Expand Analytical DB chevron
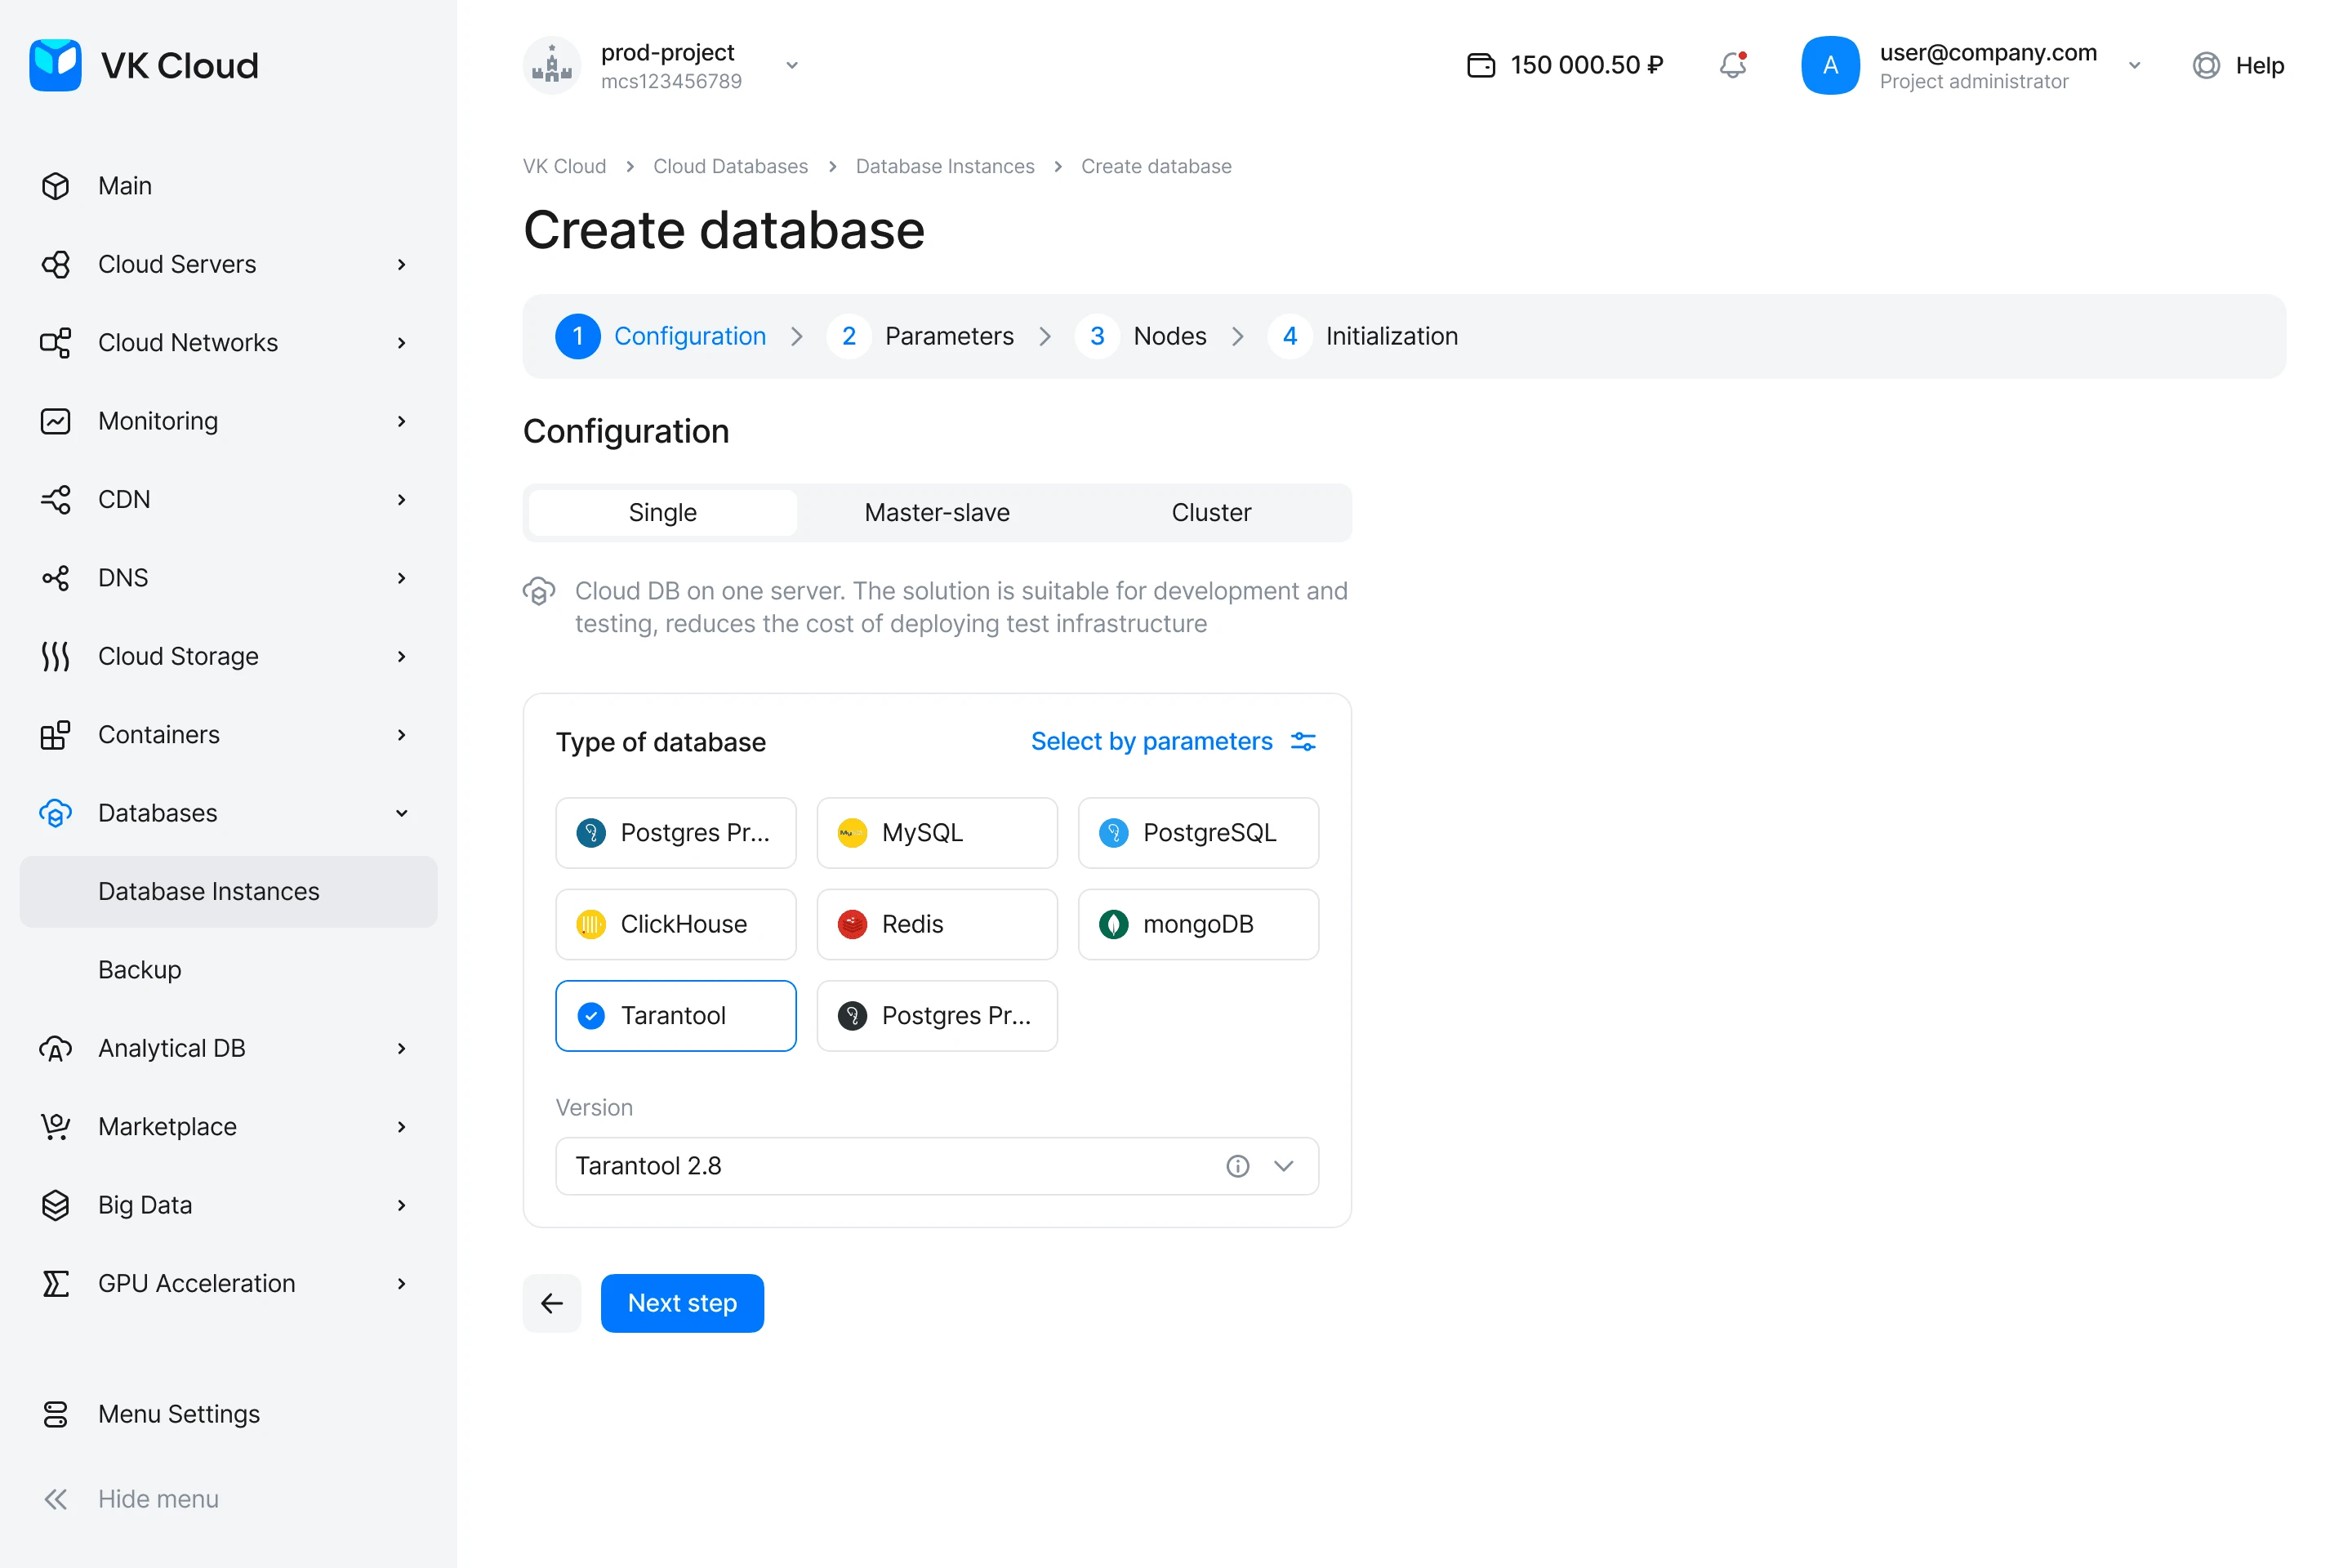The image size is (2352, 1568). point(402,1048)
